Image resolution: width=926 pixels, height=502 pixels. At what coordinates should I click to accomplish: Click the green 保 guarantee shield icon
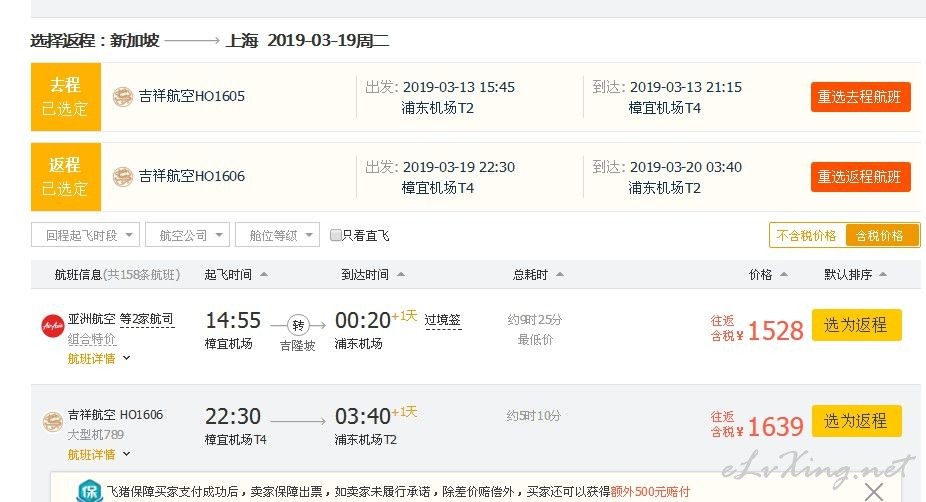[89, 490]
